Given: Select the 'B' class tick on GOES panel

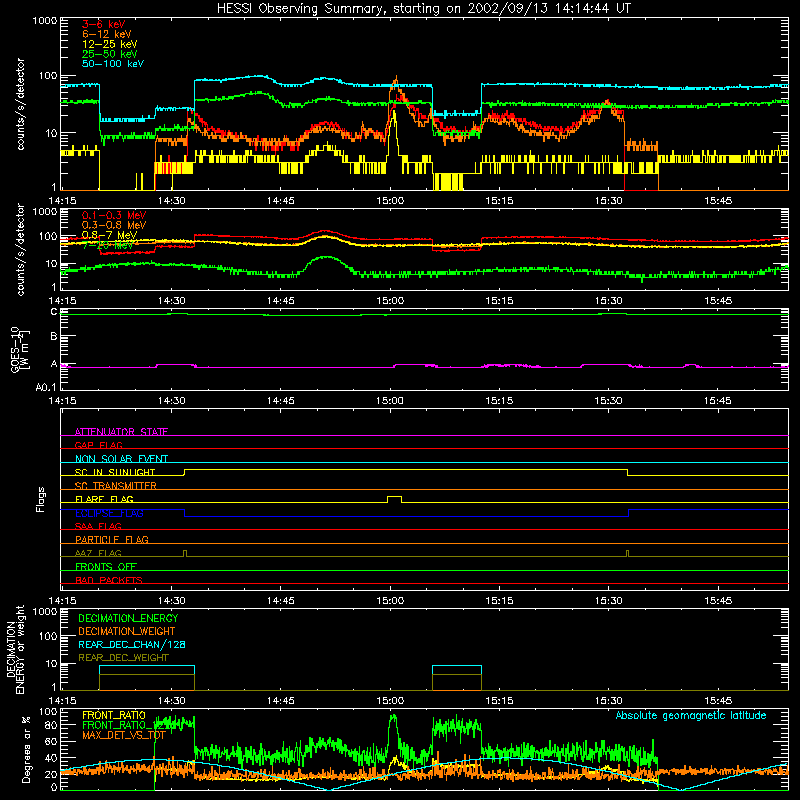Looking at the screenshot, I should 54,337.
